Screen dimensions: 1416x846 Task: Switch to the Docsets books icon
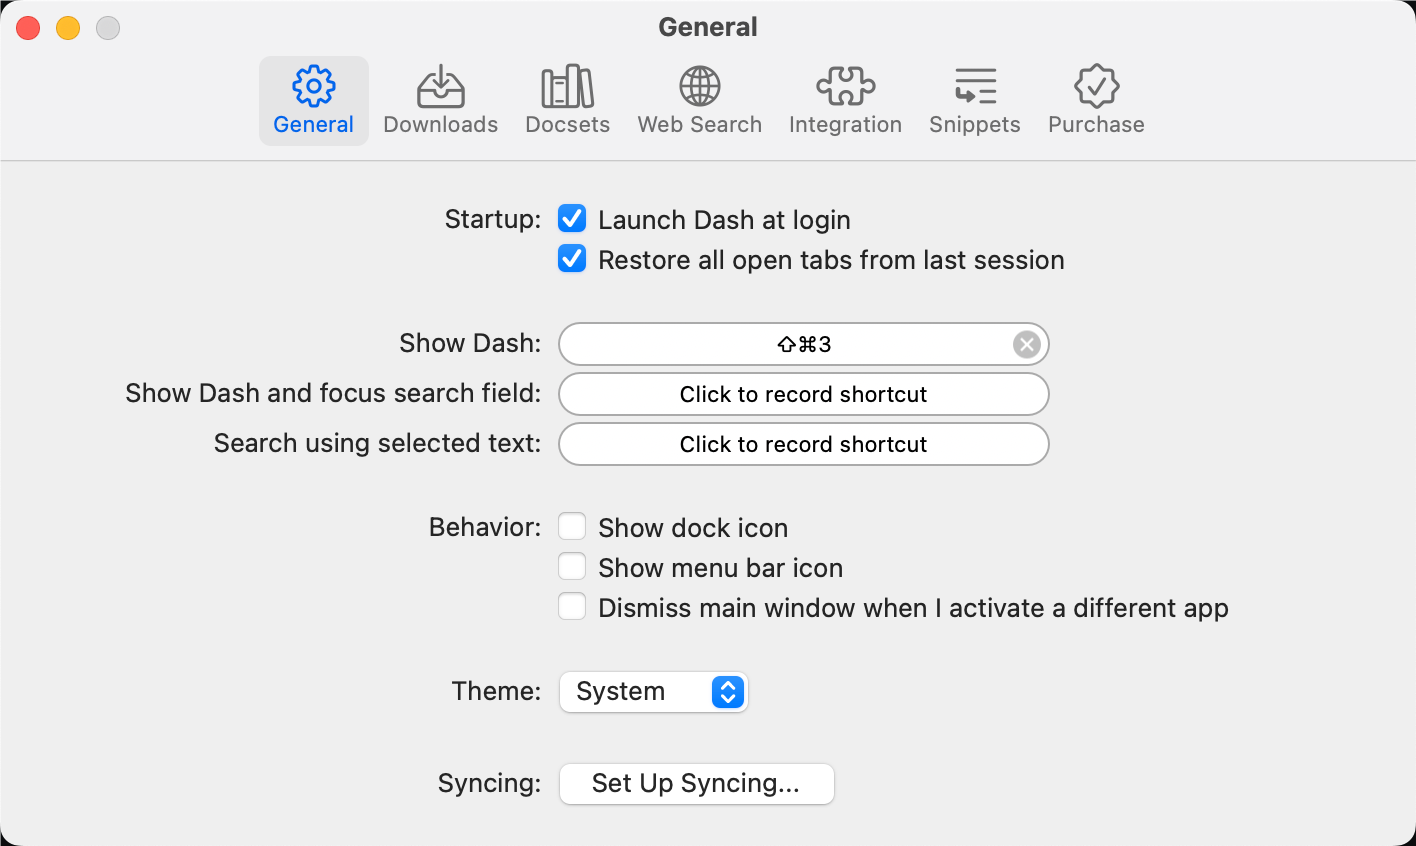tap(567, 87)
